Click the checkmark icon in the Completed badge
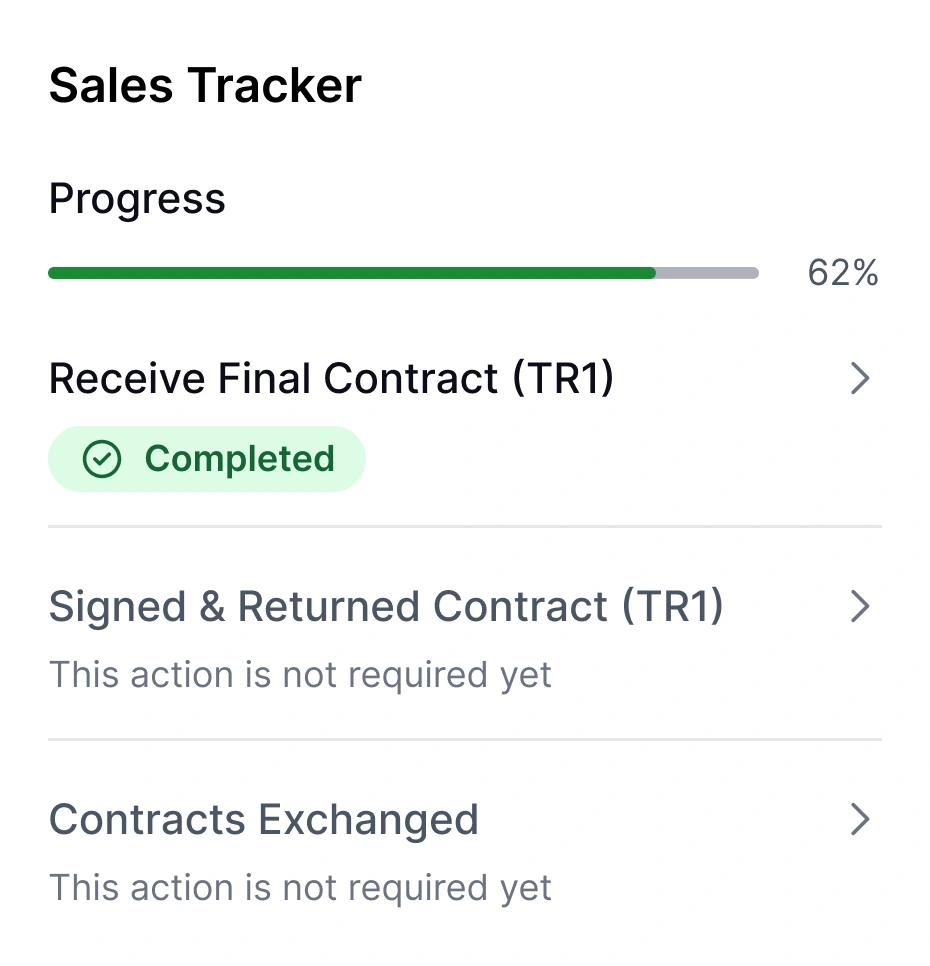 click(102, 459)
